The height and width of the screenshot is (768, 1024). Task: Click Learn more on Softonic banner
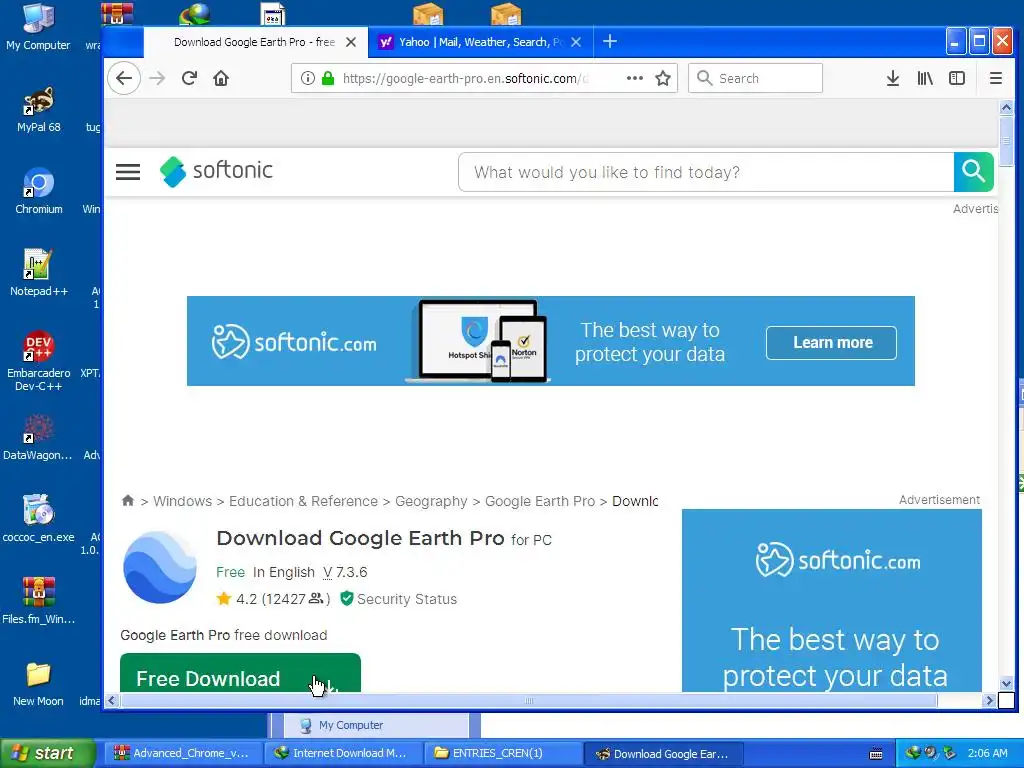coord(831,342)
